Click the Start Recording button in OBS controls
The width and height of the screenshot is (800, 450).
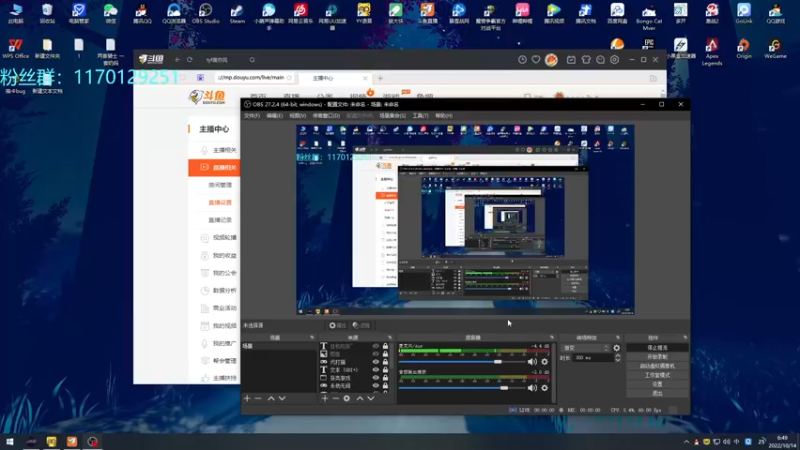(x=657, y=357)
